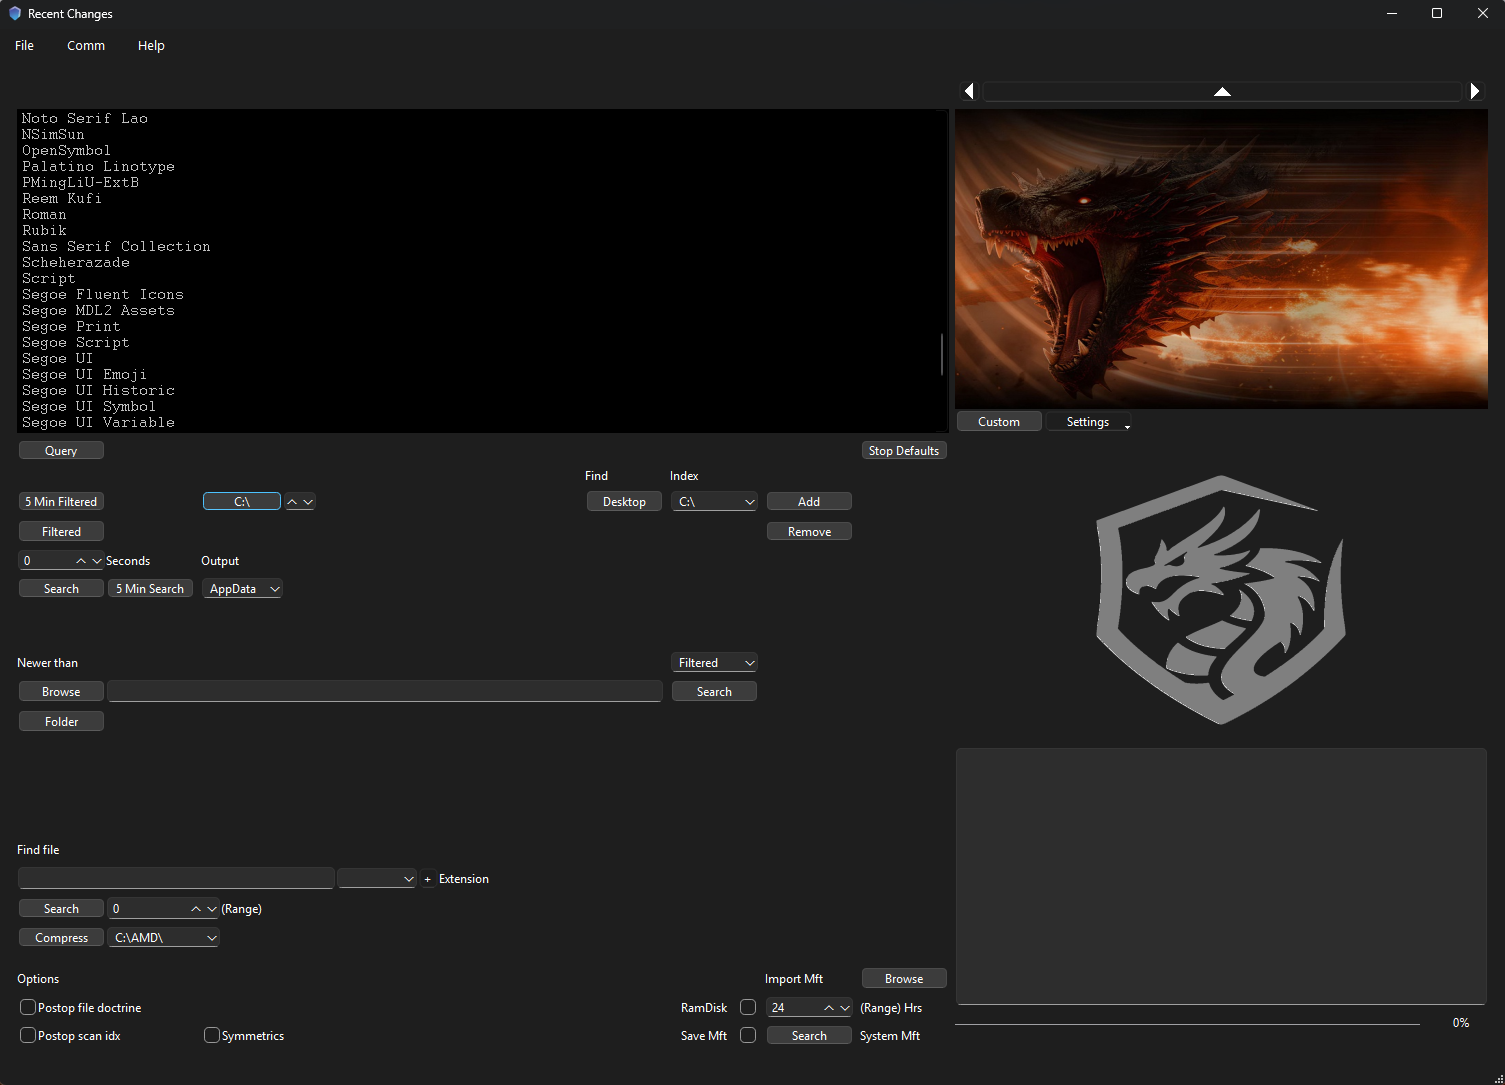The width and height of the screenshot is (1505, 1085).
Task: Click the Query button
Action: [x=61, y=451]
